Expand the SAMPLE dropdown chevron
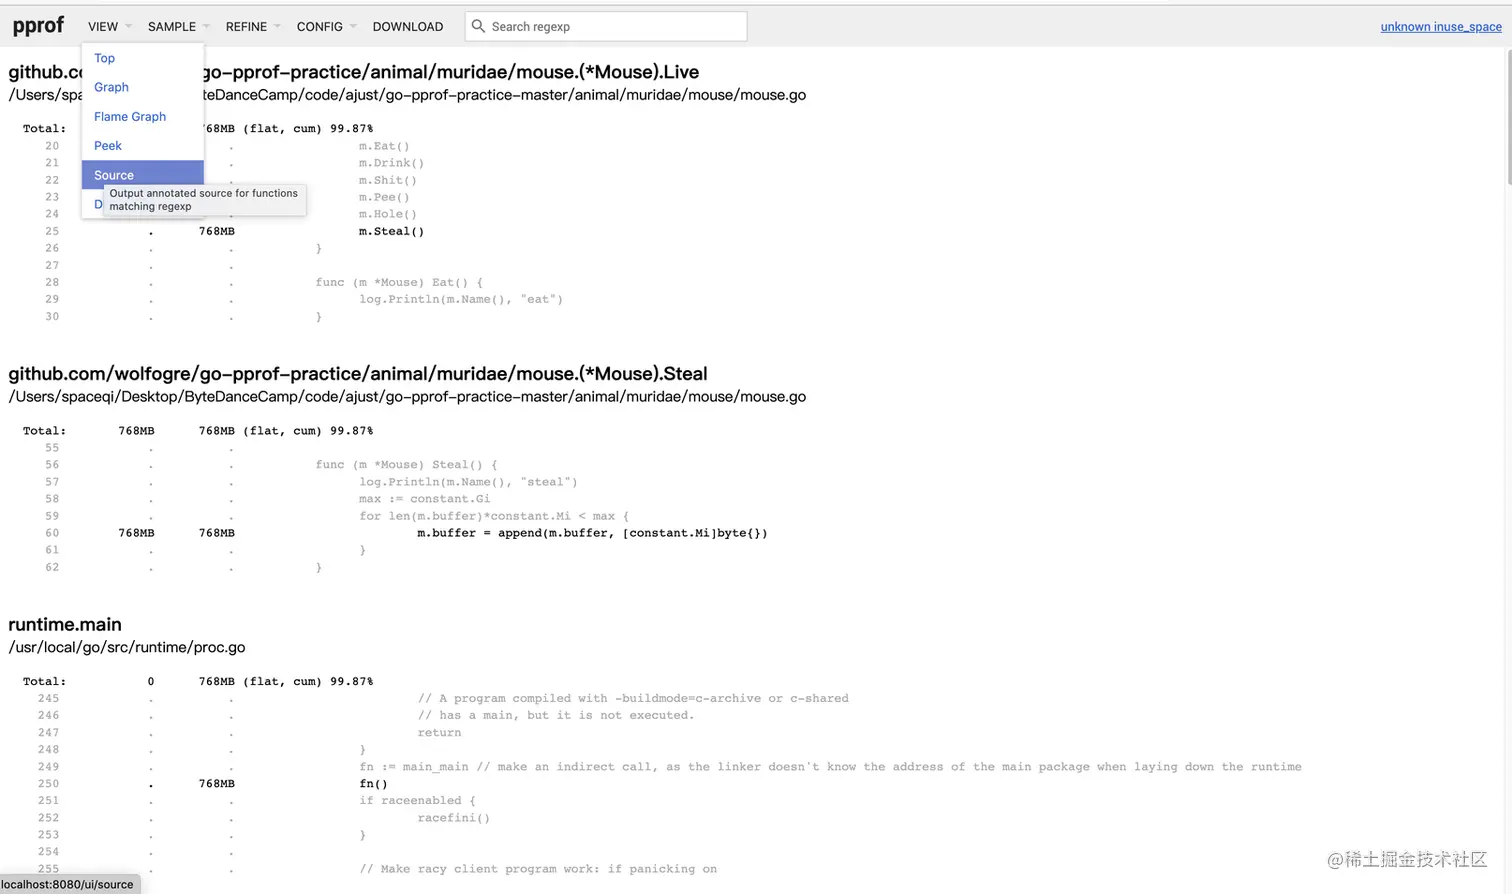The height and width of the screenshot is (894, 1512). pyautogui.click(x=205, y=26)
